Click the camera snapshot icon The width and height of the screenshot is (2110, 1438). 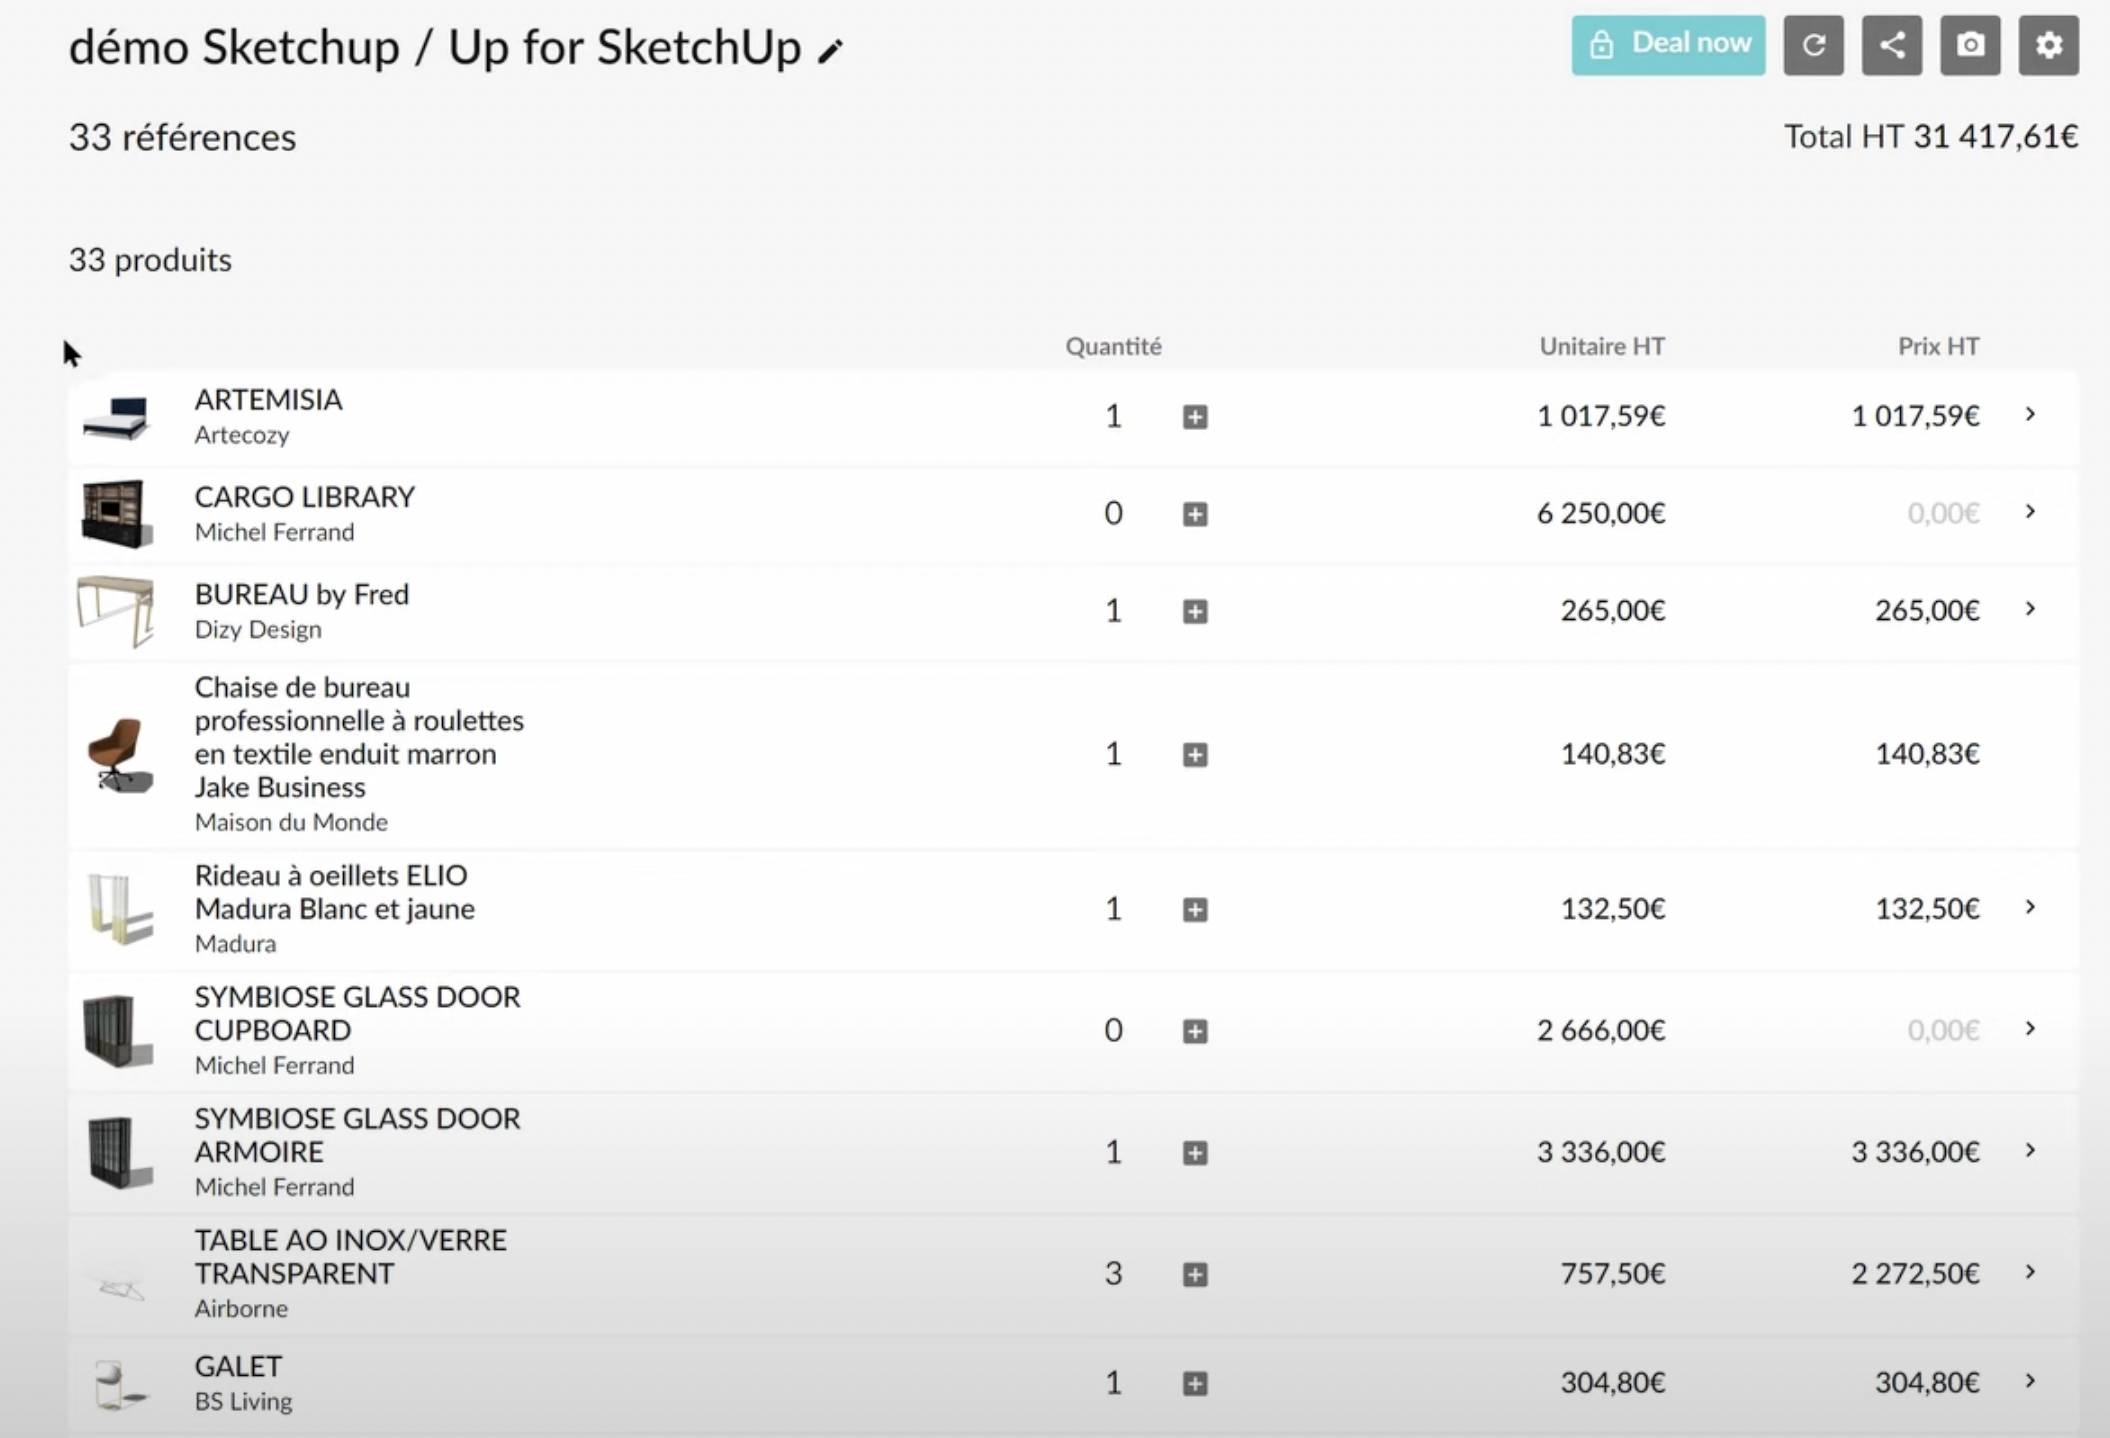click(1970, 45)
